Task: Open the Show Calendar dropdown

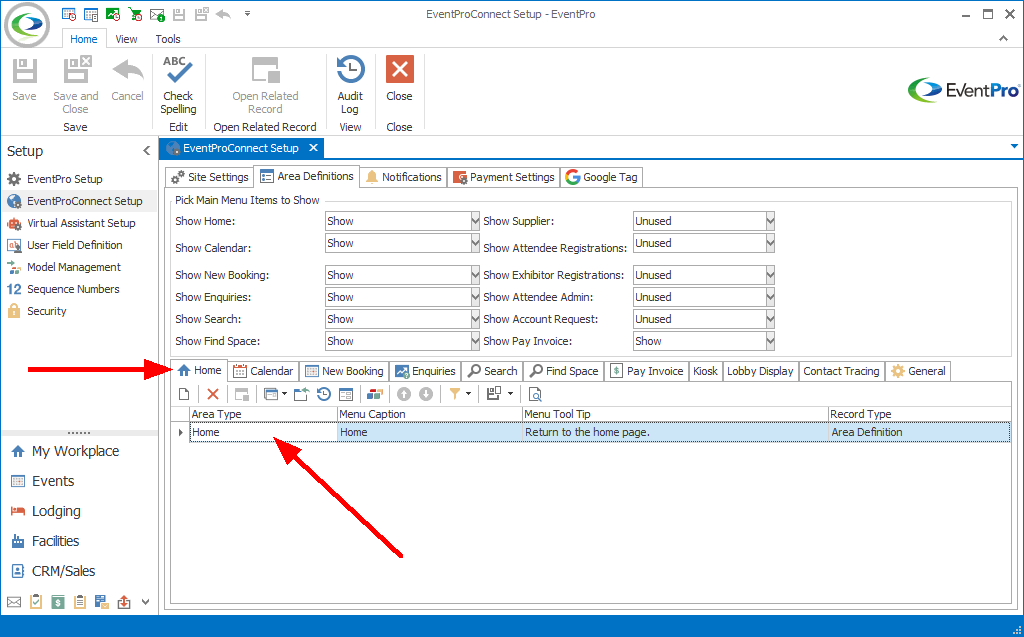Action: [x=475, y=244]
